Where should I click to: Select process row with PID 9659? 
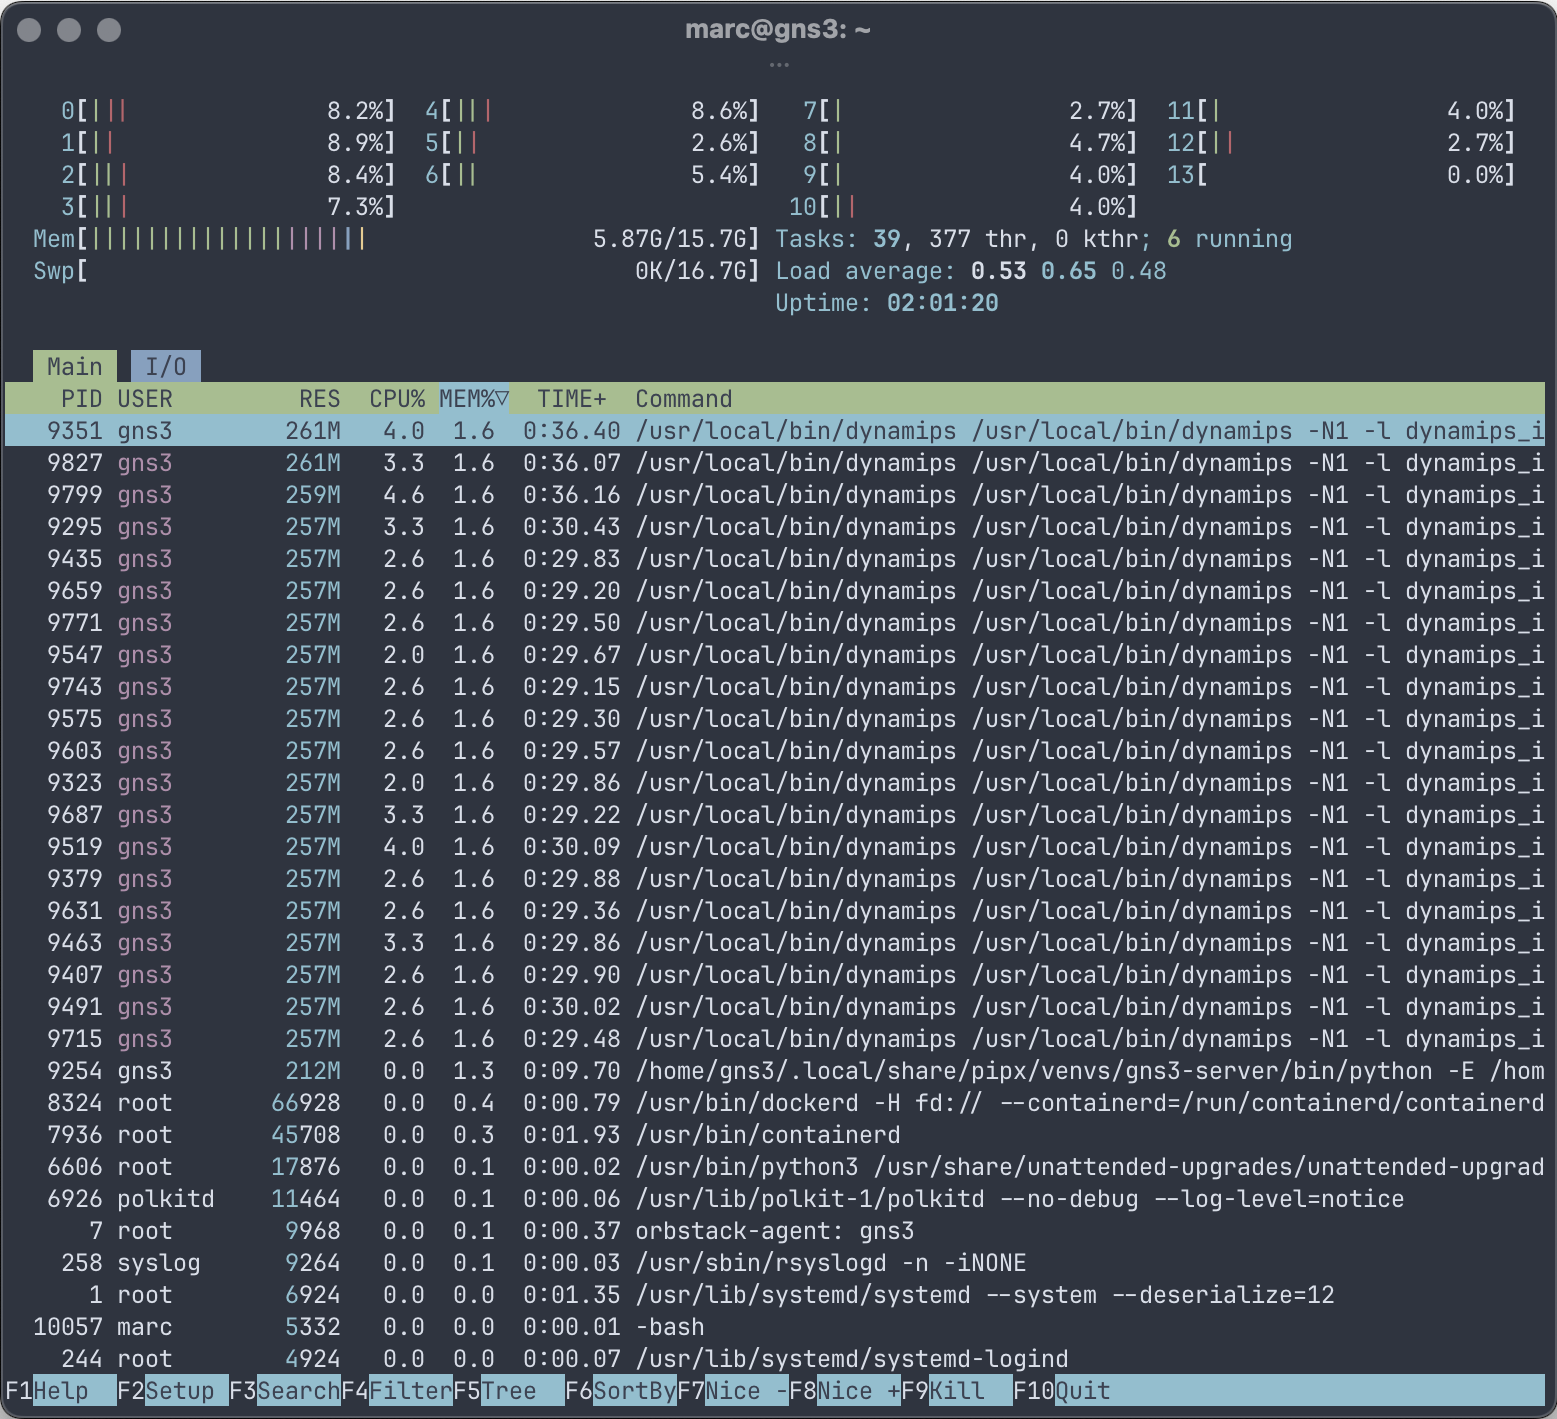(x=775, y=590)
